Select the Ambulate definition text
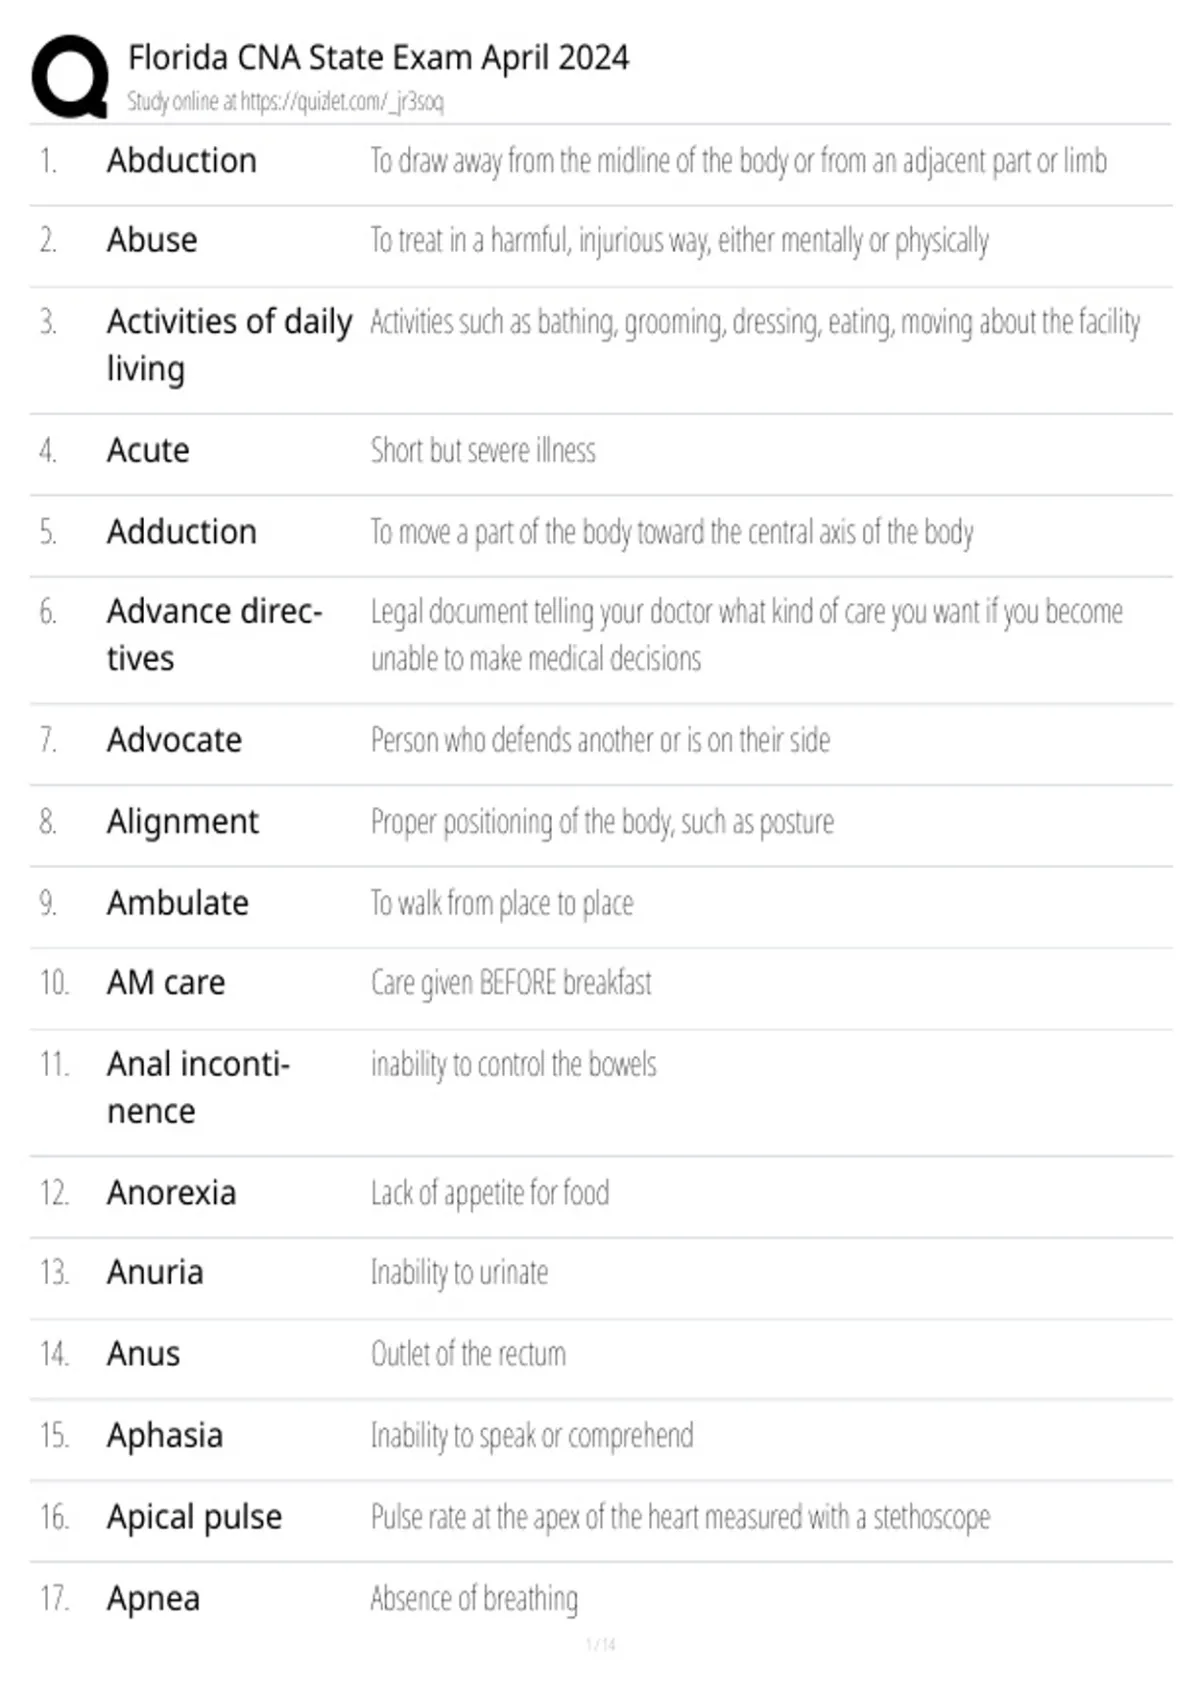The width and height of the screenshot is (1200, 1700). coord(502,903)
